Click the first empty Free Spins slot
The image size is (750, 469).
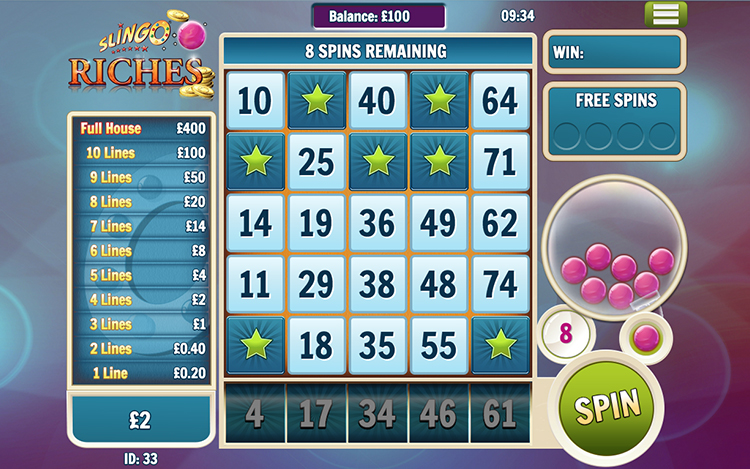pos(566,136)
